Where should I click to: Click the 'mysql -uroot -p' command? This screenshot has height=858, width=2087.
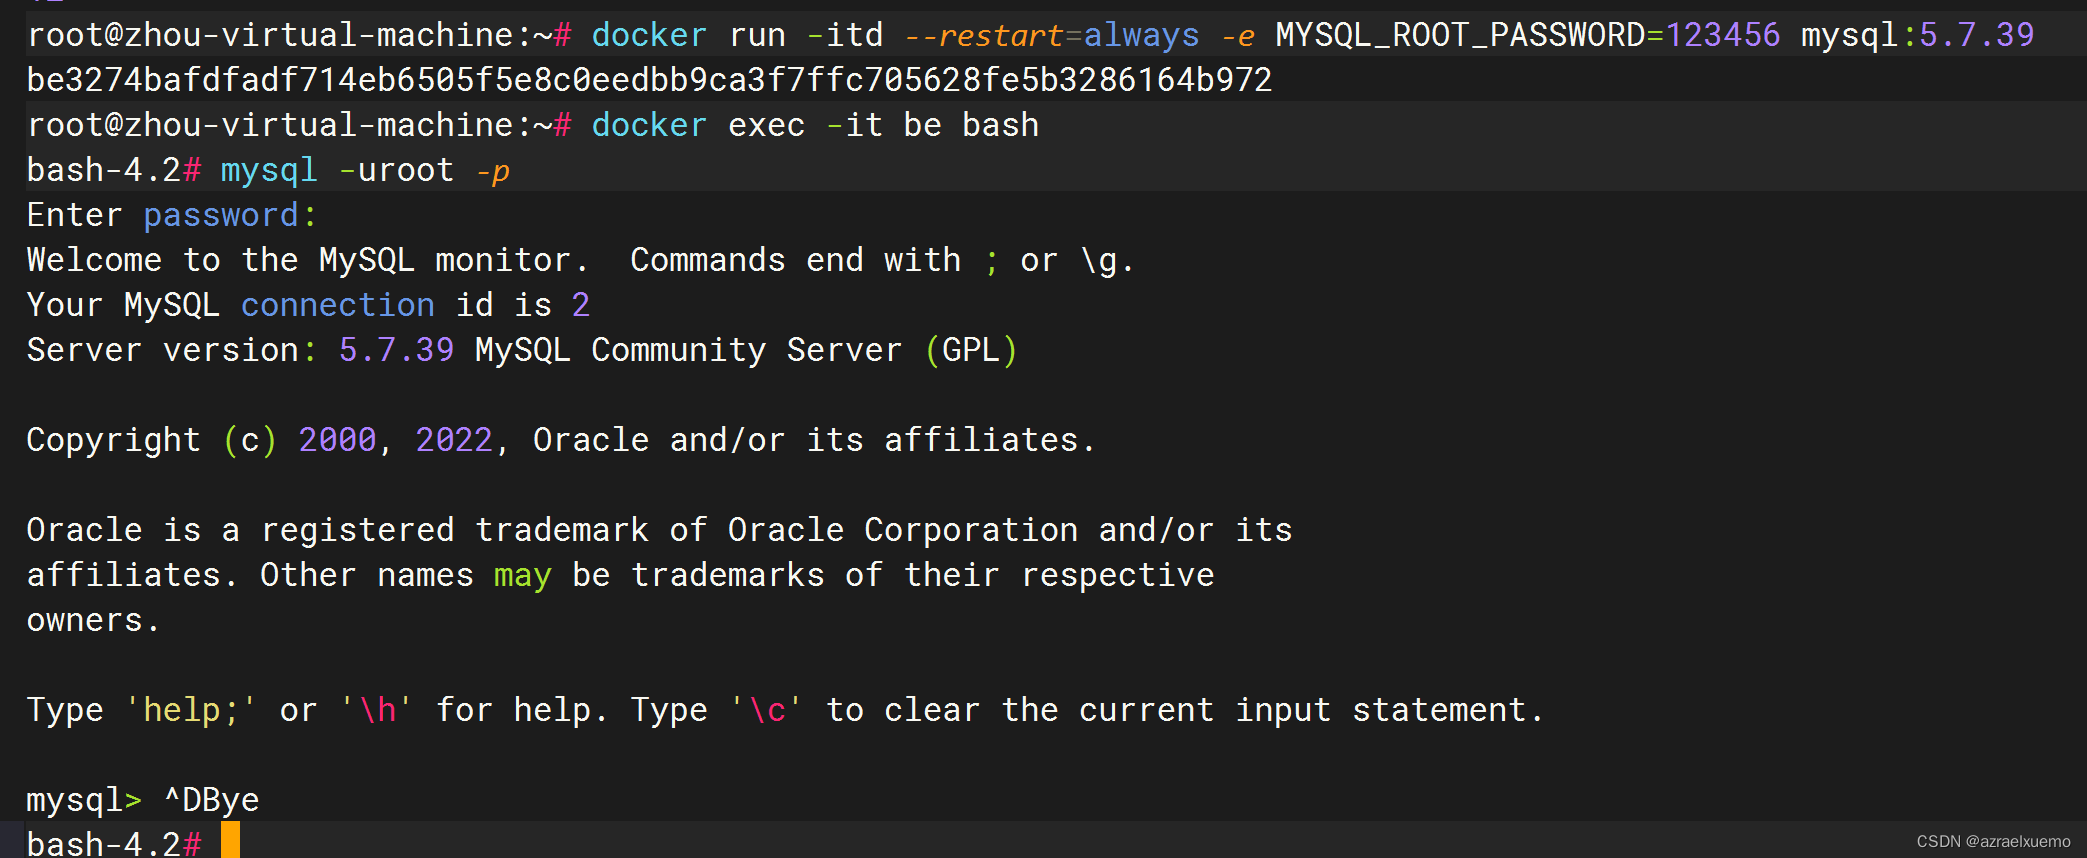[x=365, y=171]
